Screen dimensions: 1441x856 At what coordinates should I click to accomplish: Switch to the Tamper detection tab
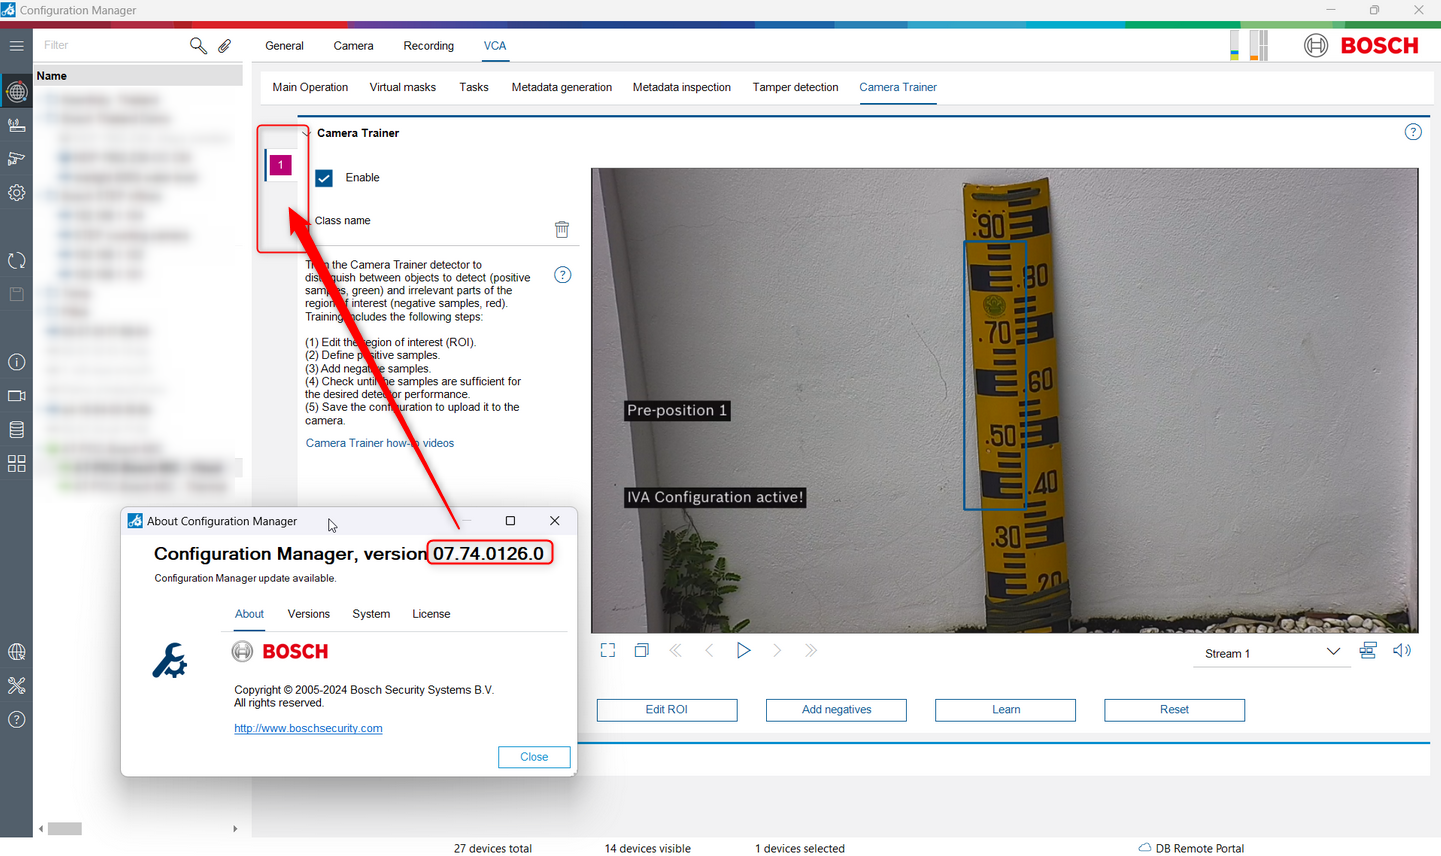(795, 87)
